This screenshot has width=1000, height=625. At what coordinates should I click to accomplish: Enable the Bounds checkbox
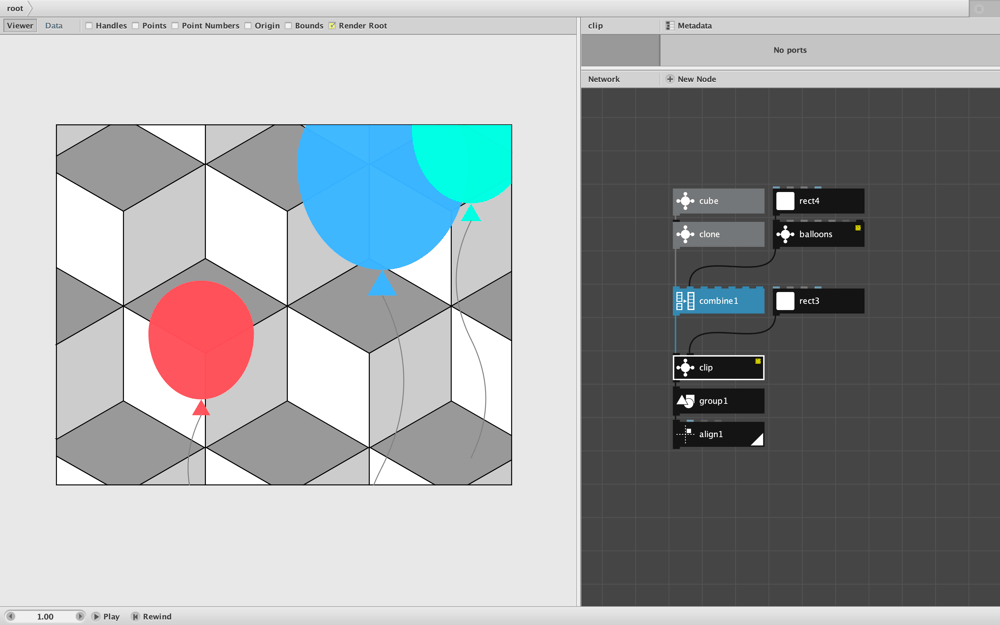point(288,26)
